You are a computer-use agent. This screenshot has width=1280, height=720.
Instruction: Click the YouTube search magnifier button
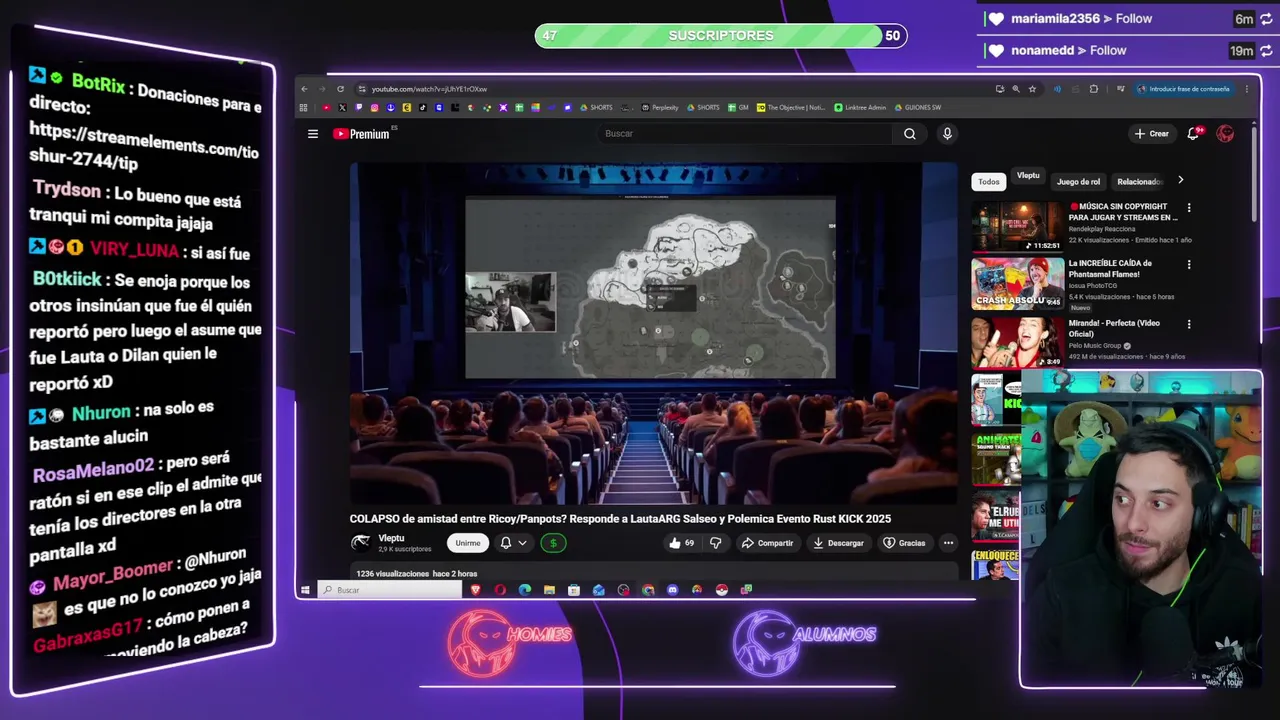pos(909,134)
